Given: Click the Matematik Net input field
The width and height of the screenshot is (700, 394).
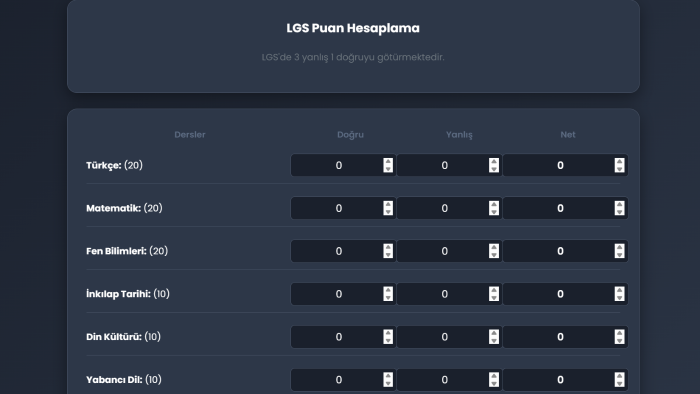Looking at the screenshot, I should (565, 208).
